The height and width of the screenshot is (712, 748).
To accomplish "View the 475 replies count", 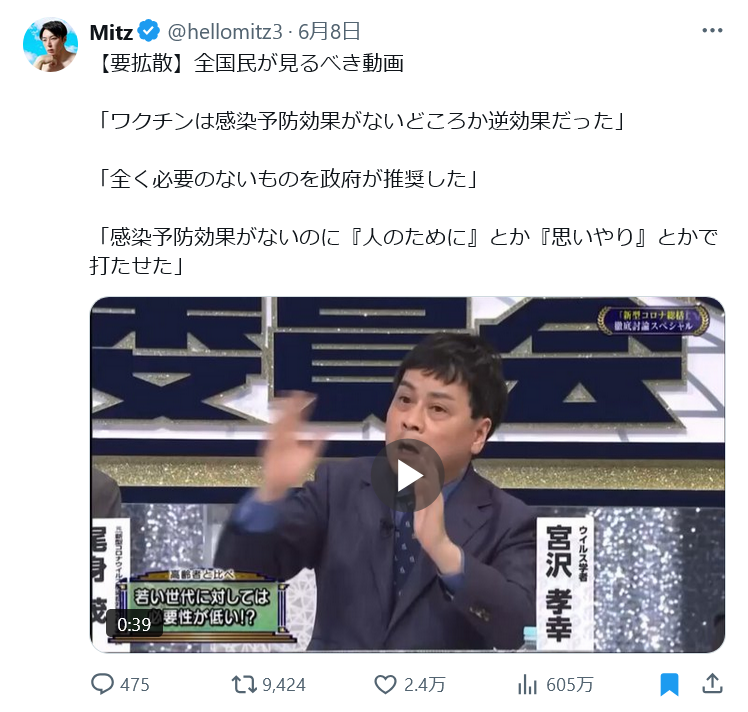I will tap(135, 685).
